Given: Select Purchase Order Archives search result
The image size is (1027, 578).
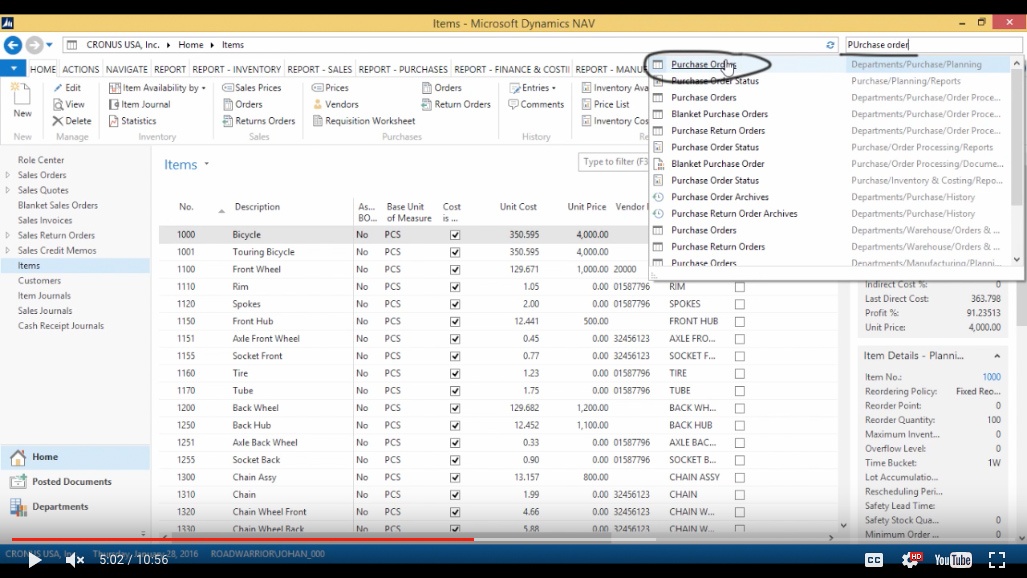Looking at the screenshot, I should pyautogui.click(x=720, y=197).
